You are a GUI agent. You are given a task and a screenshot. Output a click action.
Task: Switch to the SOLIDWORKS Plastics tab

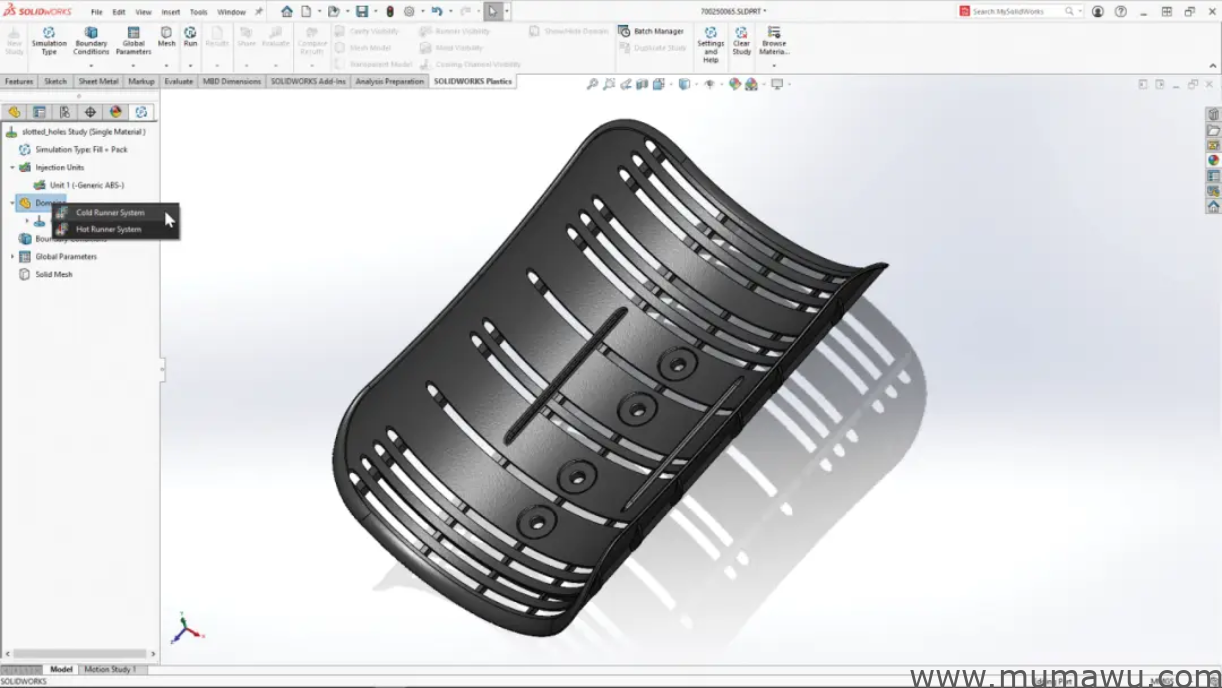click(473, 81)
